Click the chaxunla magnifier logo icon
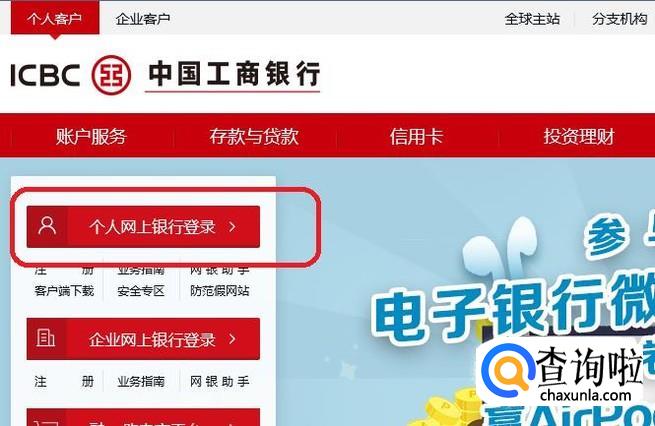Screen dimensions: 655x426 (507, 370)
